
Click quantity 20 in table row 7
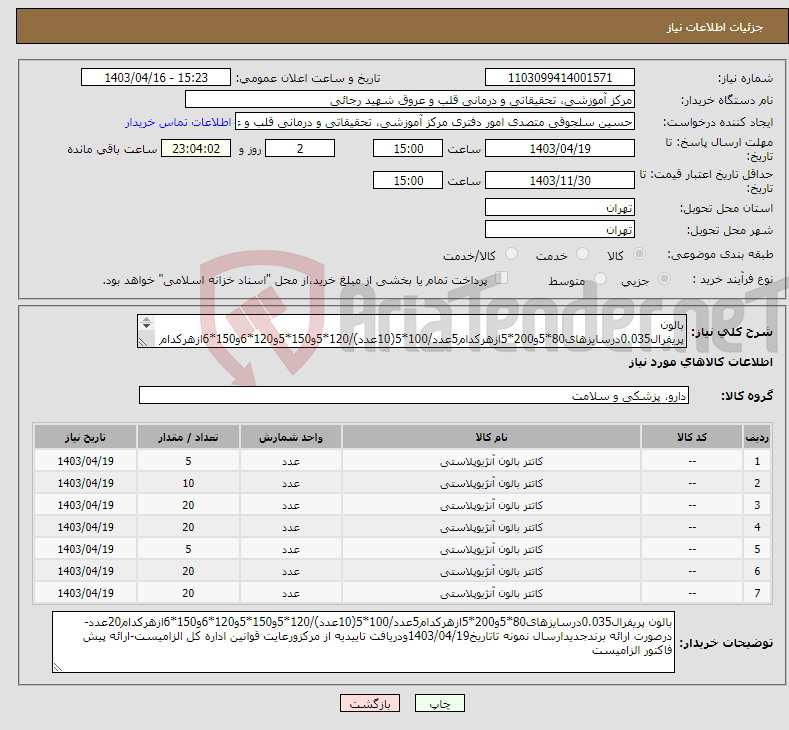[x=188, y=594]
